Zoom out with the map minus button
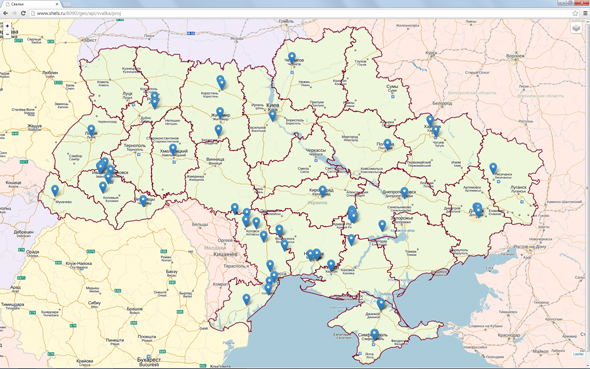Screen dimensions: 590x369 (x=7, y=34)
